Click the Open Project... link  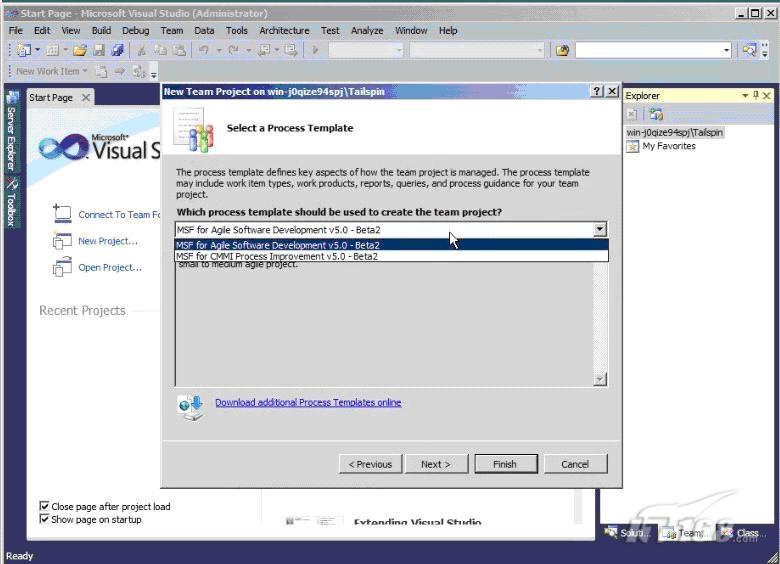(110, 268)
